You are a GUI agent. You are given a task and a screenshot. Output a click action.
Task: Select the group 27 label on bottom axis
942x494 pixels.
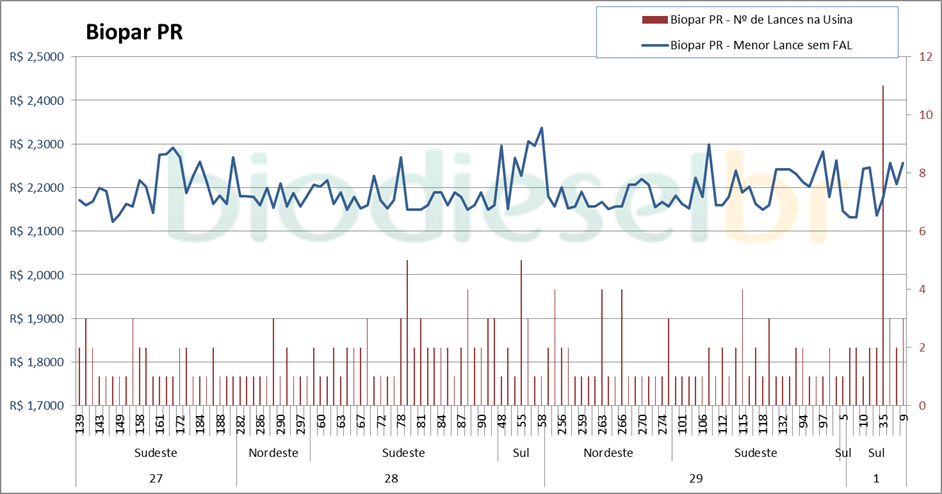[x=156, y=478]
